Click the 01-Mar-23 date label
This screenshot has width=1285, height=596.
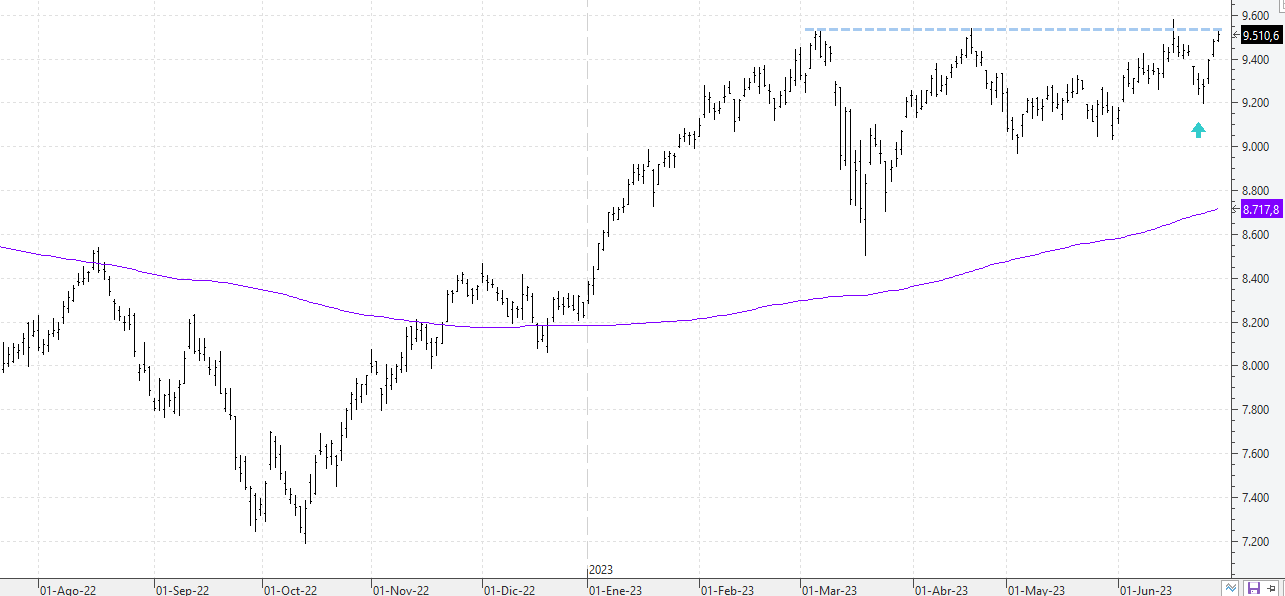pyautogui.click(x=829, y=590)
